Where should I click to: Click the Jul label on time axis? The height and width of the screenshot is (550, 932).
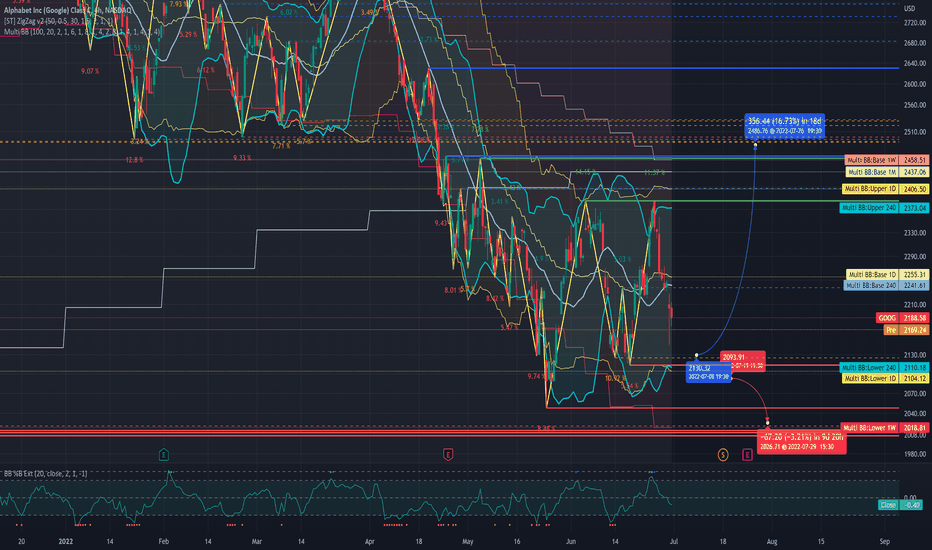pos(674,542)
